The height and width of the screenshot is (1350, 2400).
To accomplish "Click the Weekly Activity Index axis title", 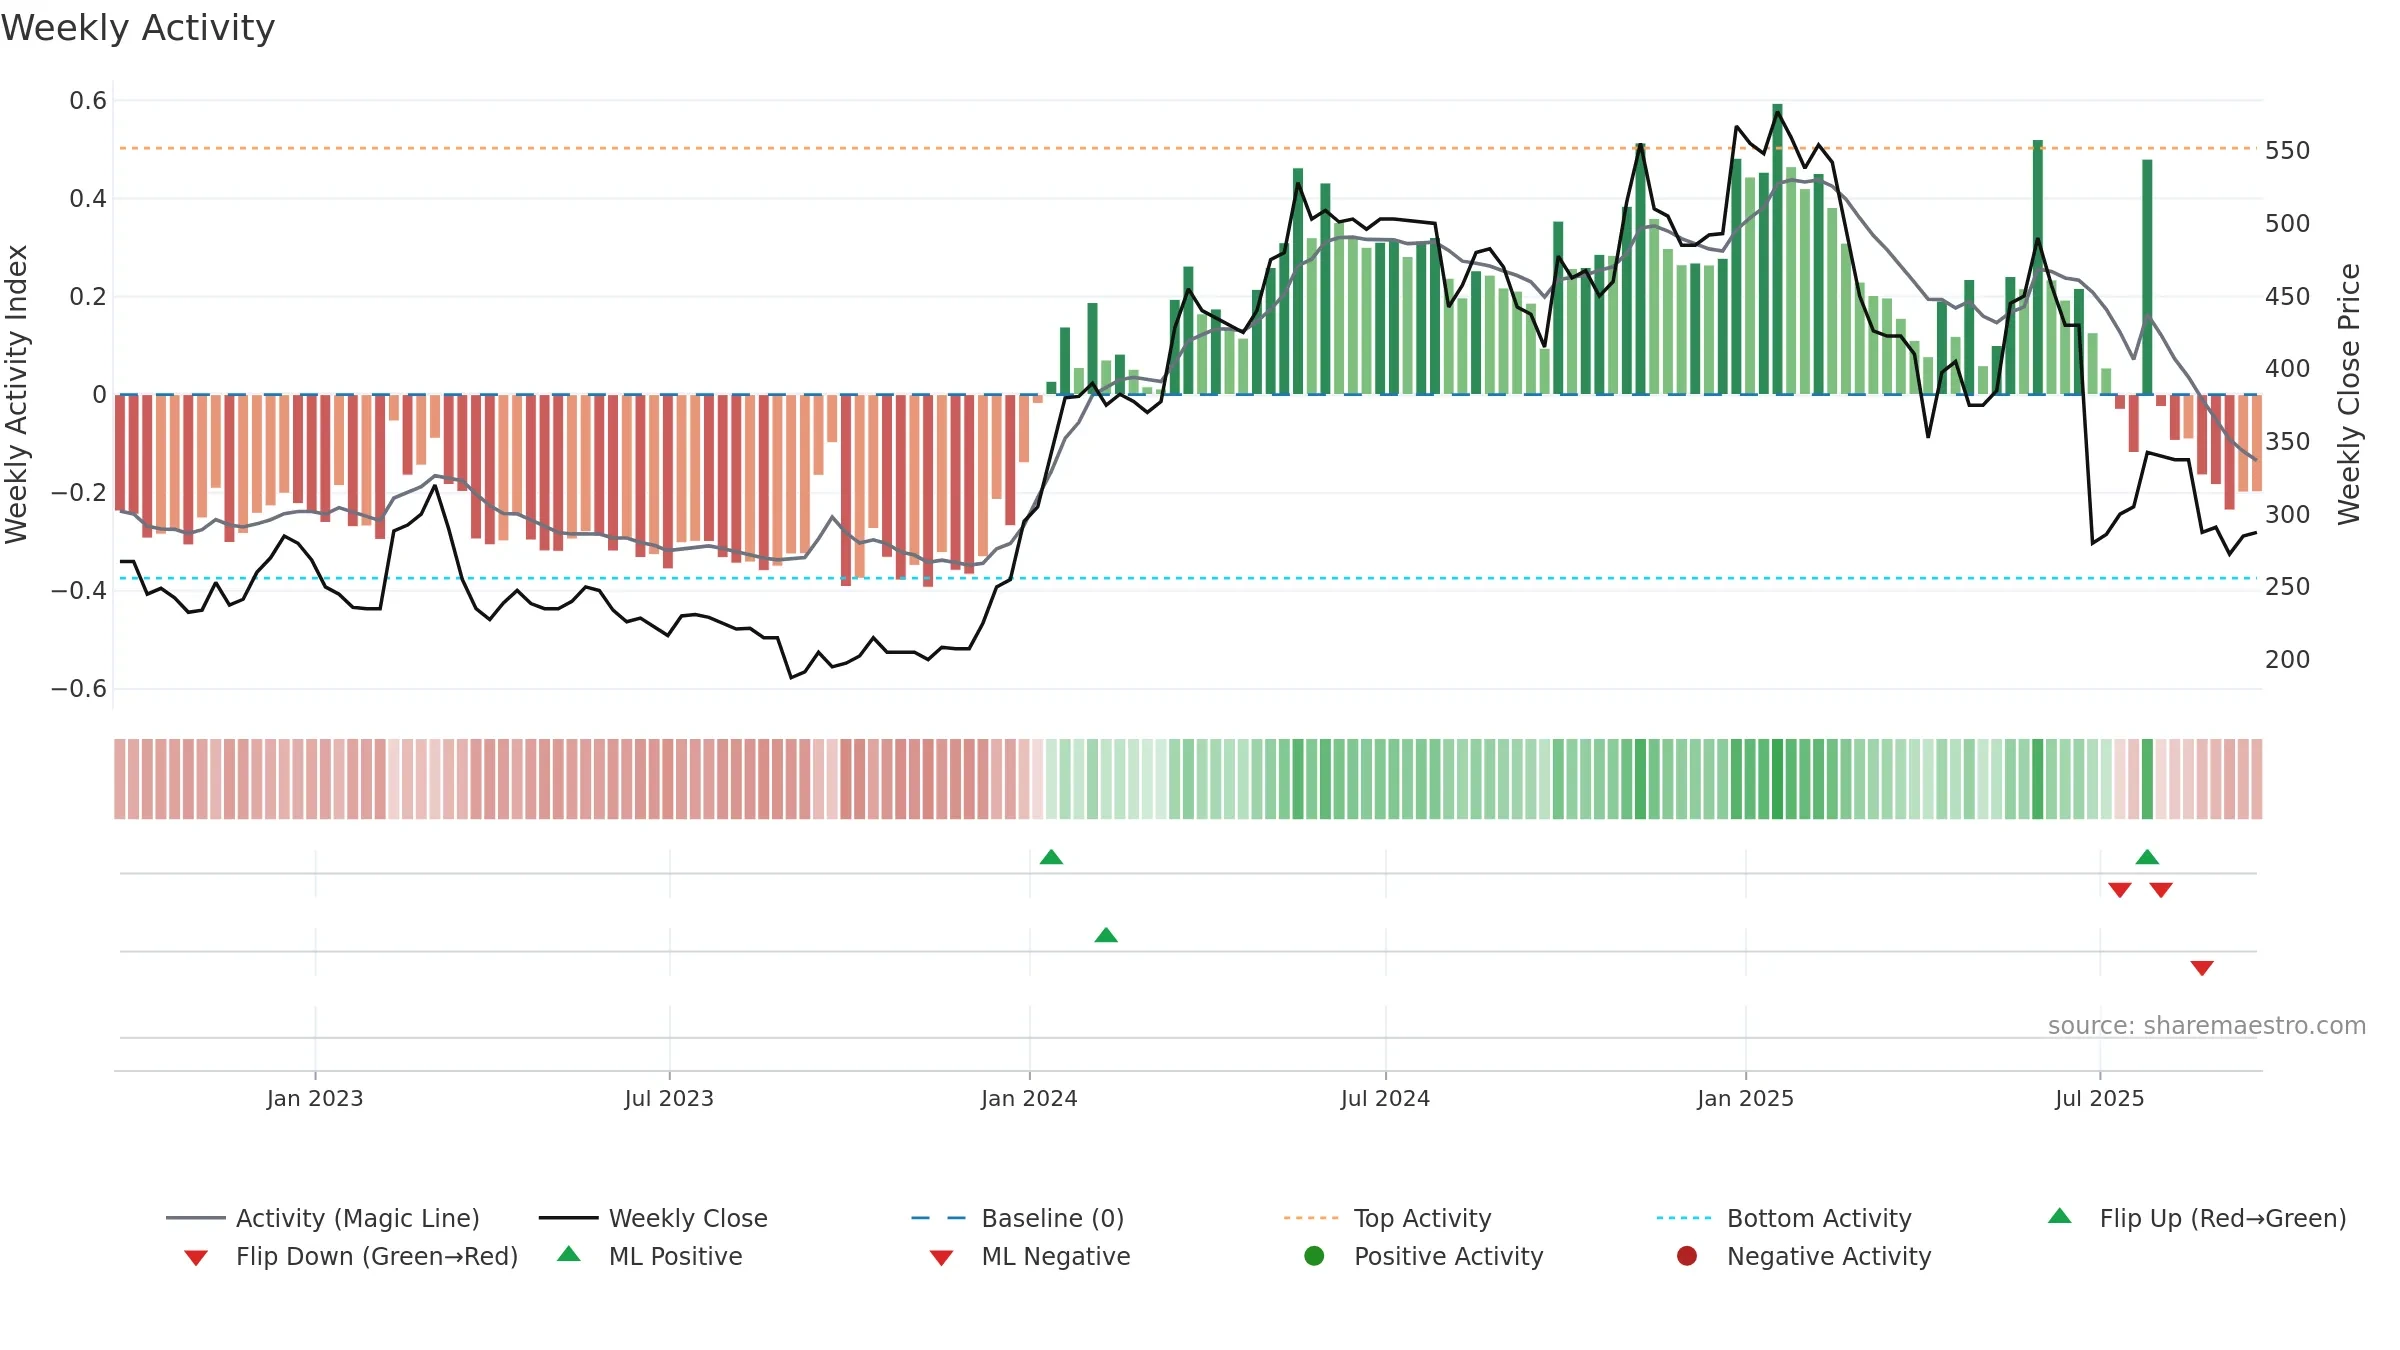I will [x=16, y=394].
